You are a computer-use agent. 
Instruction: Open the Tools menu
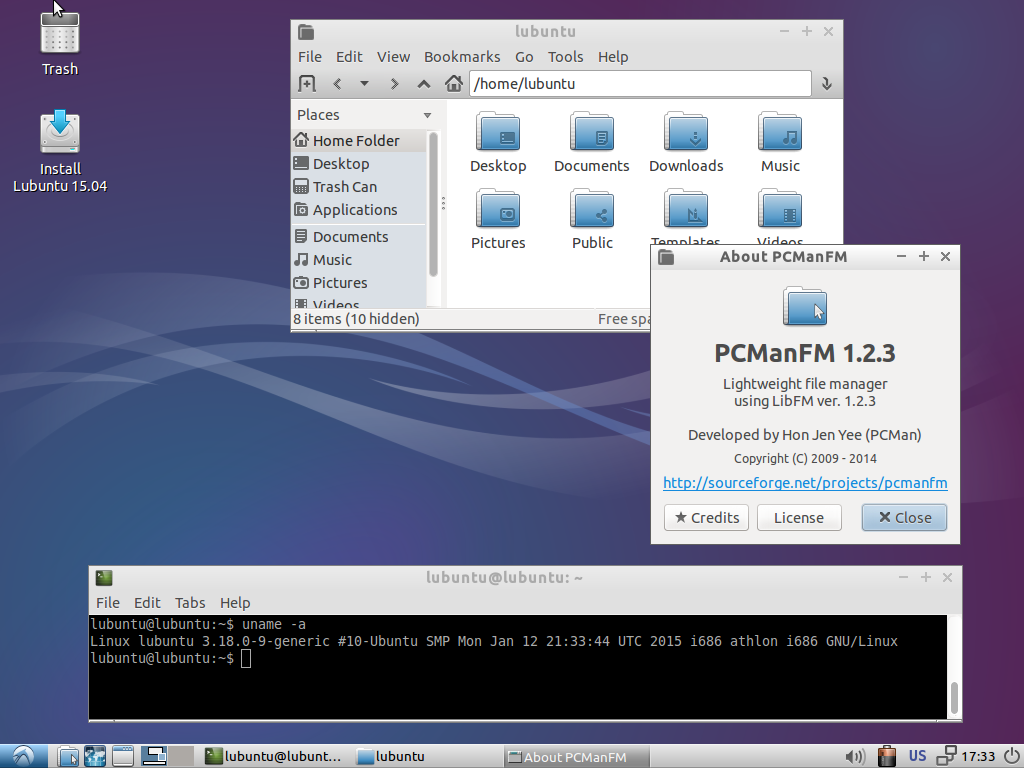pyautogui.click(x=566, y=57)
